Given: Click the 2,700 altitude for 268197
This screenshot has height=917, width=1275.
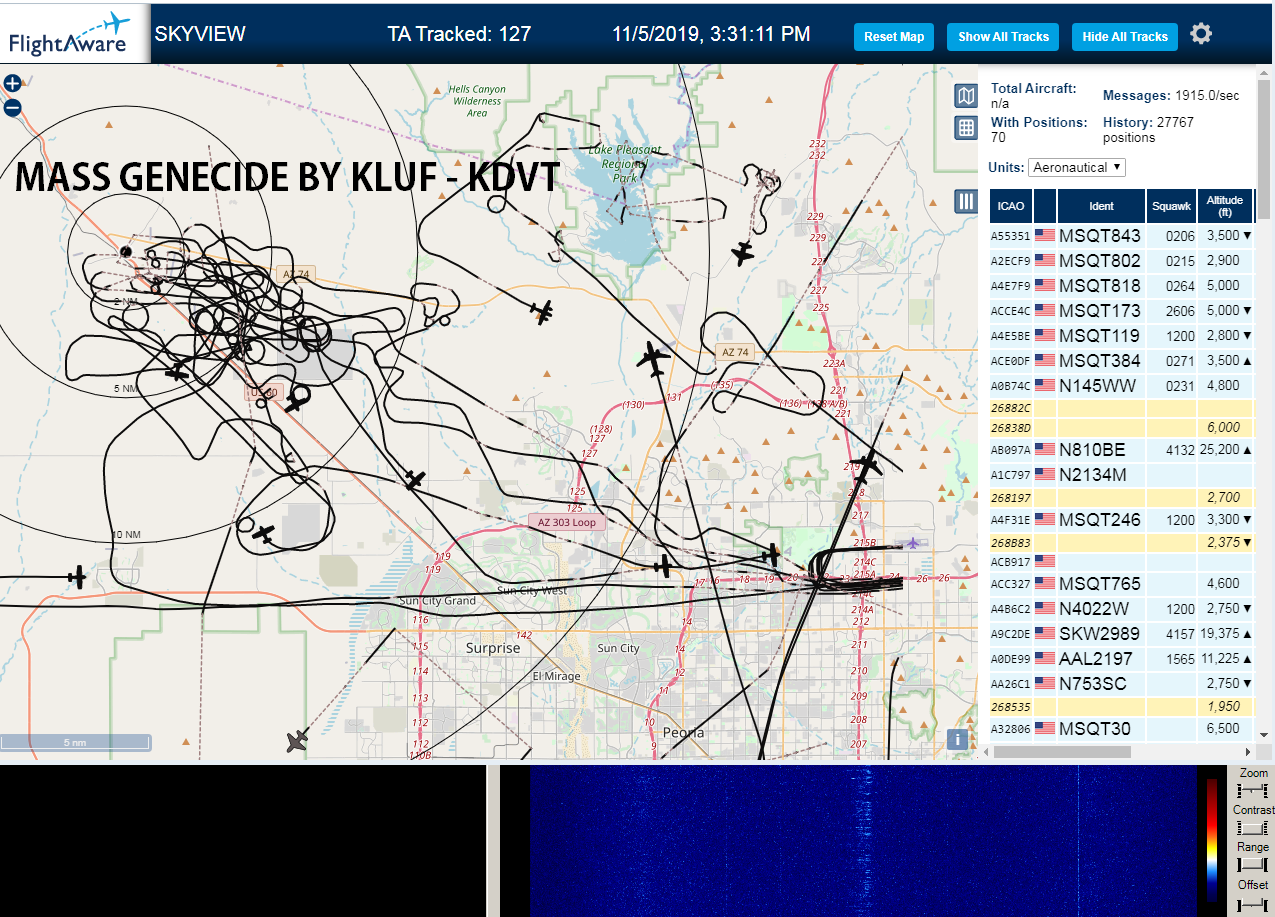Looking at the screenshot, I should (x=1223, y=497).
